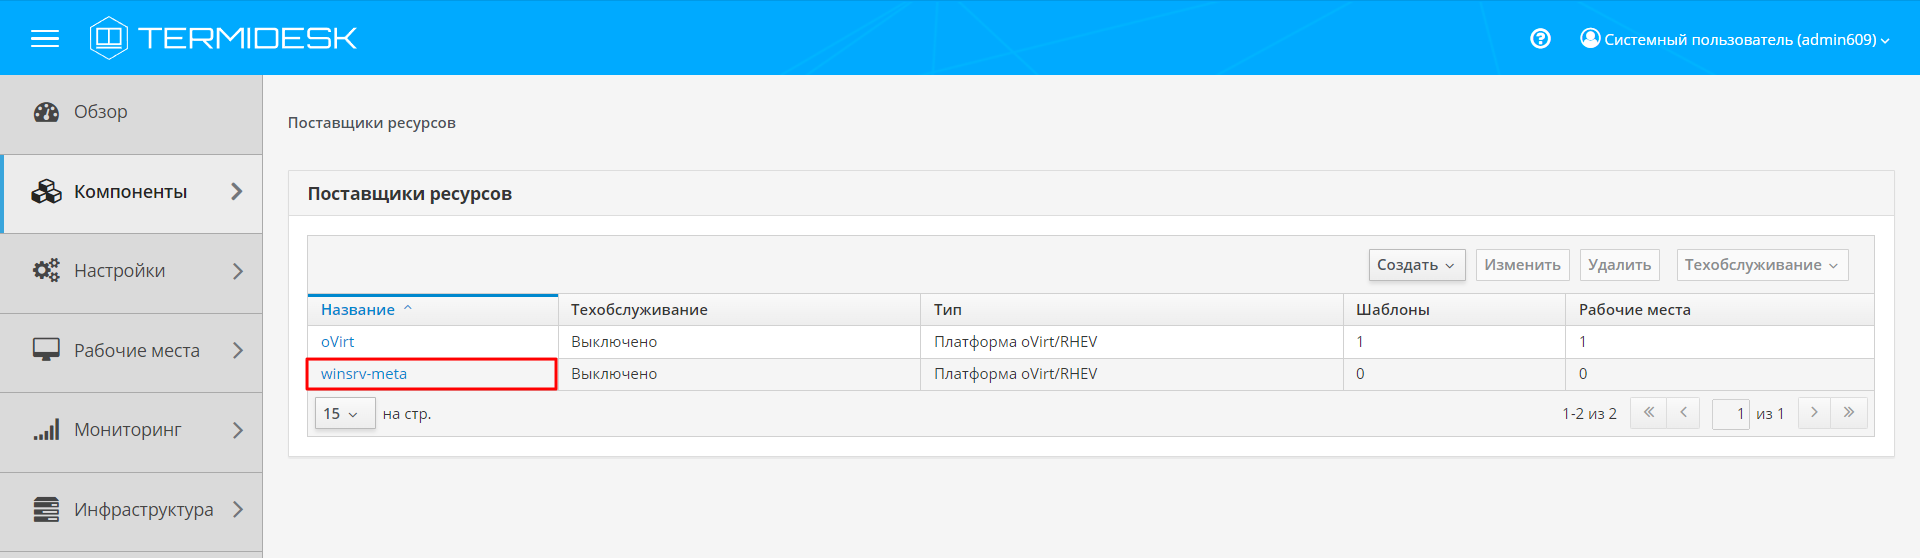Image resolution: width=1920 pixels, height=558 pixels.
Task: Open the Техобслуживание dropdown button
Action: pos(1761,265)
